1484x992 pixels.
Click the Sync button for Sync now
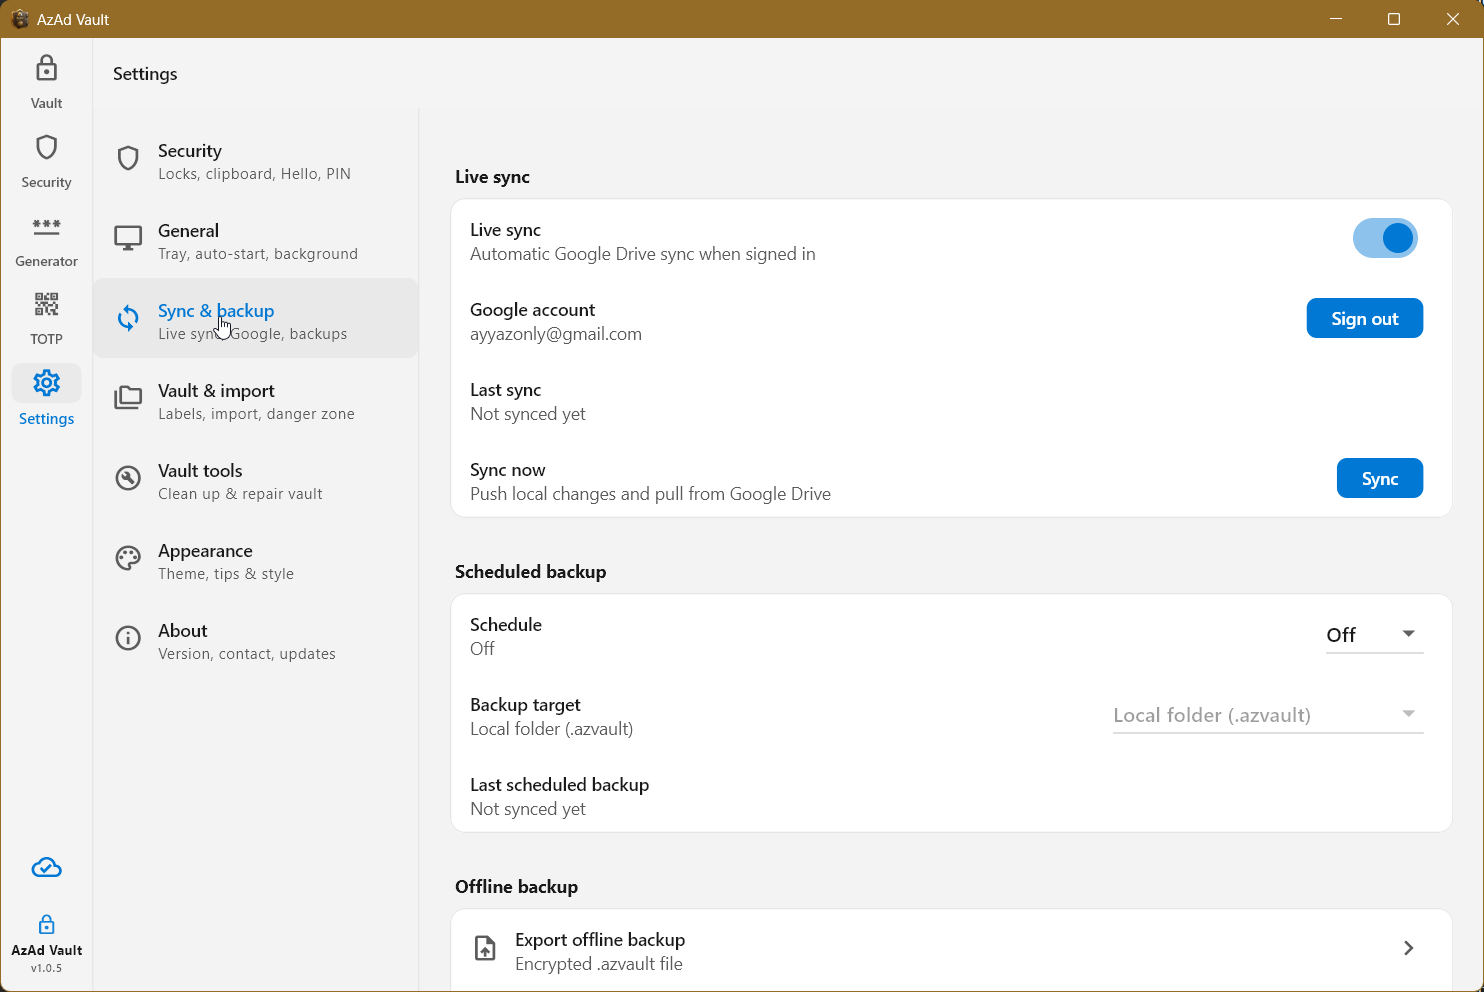point(1379,478)
